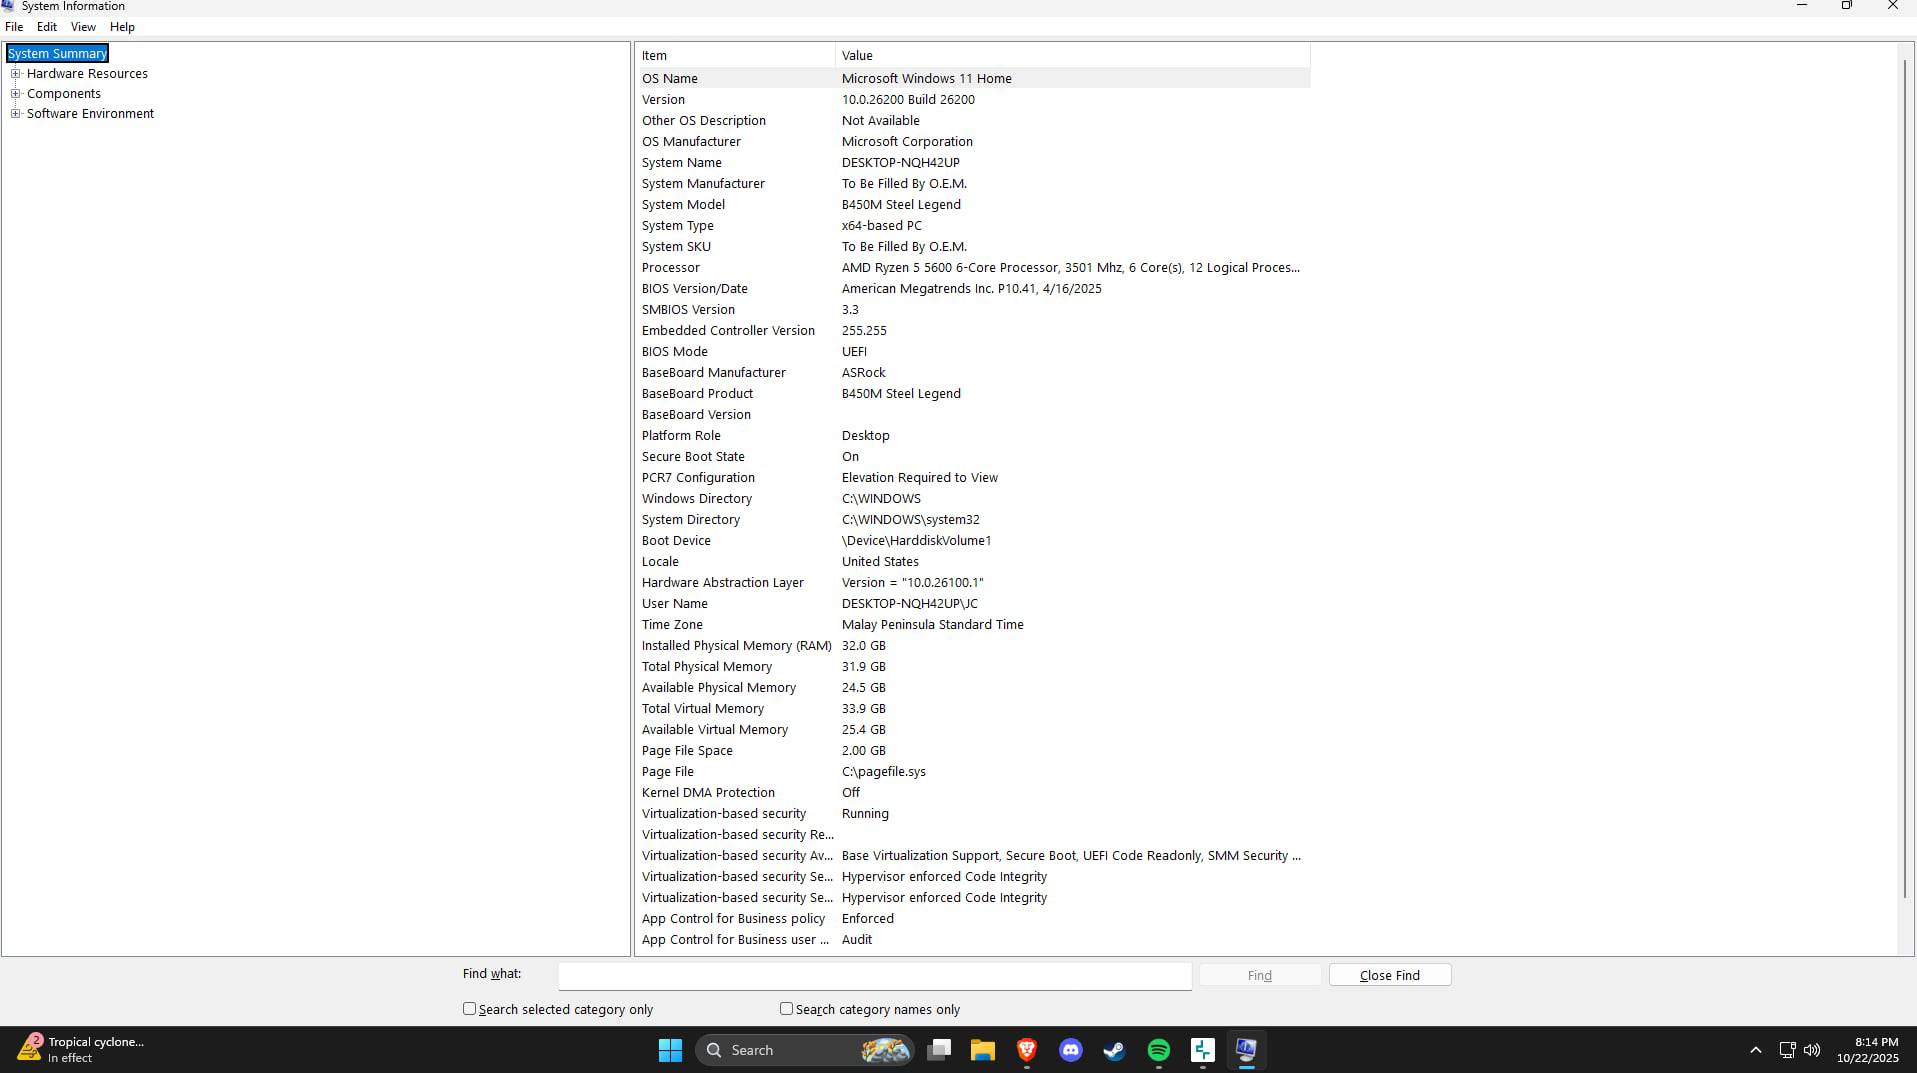This screenshot has height=1073, width=1917.
Task: Click the Processor row
Action: tap(973, 268)
